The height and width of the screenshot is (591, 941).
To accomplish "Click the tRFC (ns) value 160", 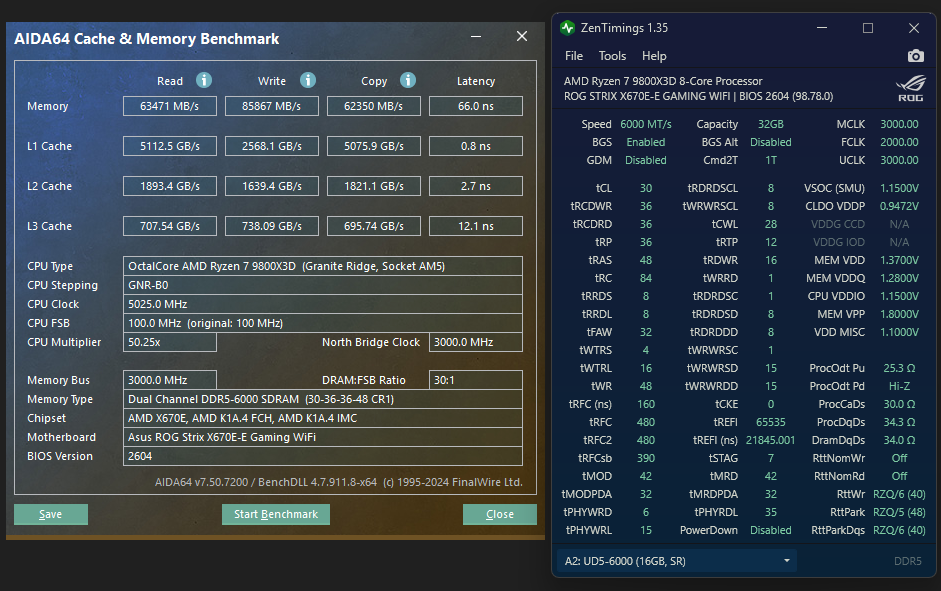I will [x=646, y=404].
